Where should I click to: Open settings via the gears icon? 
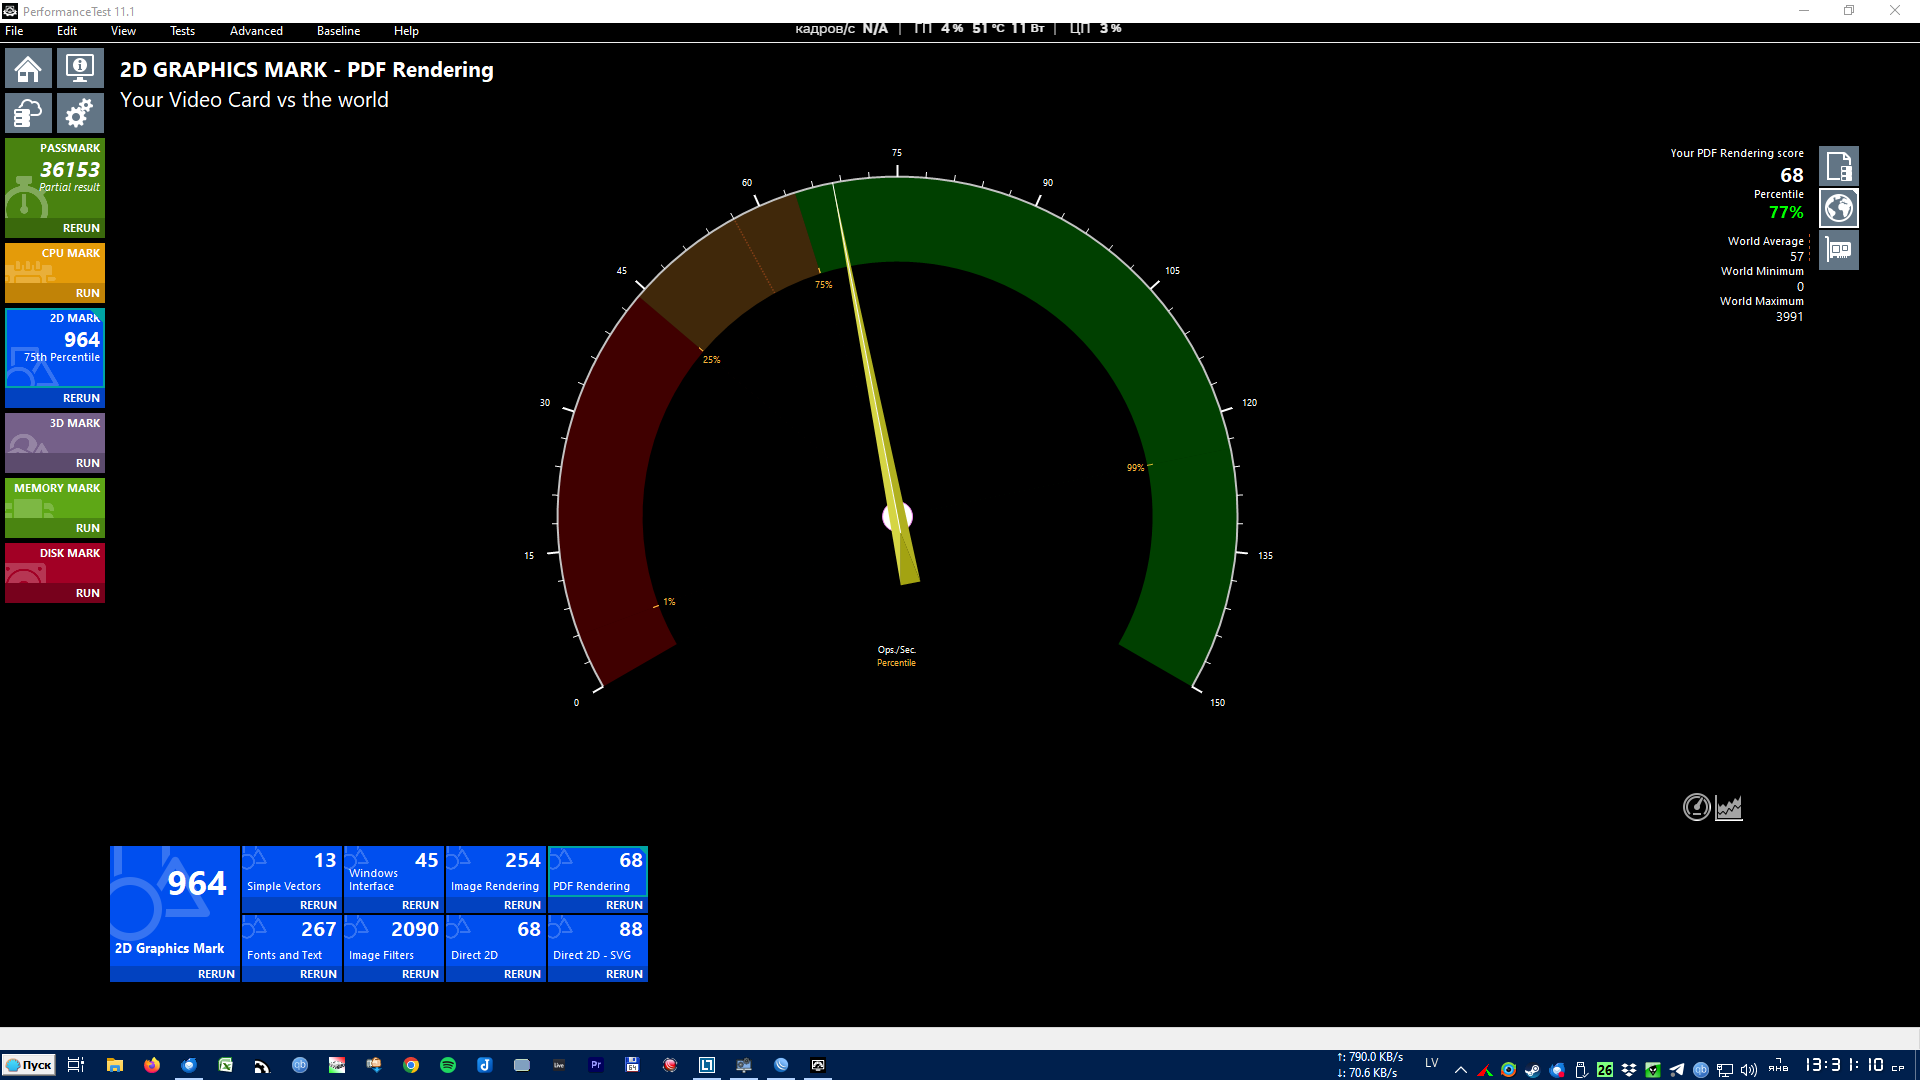pos(80,113)
